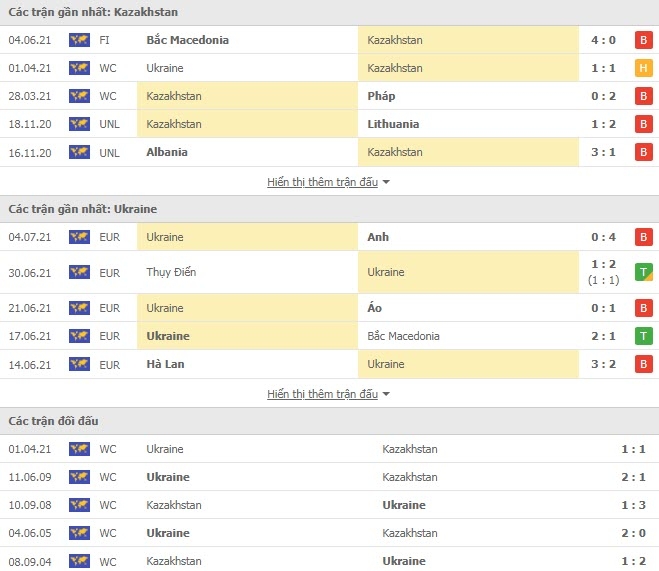Click the green T badge for Thụy Điển match
The width and height of the screenshot is (659, 571).
tap(644, 272)
